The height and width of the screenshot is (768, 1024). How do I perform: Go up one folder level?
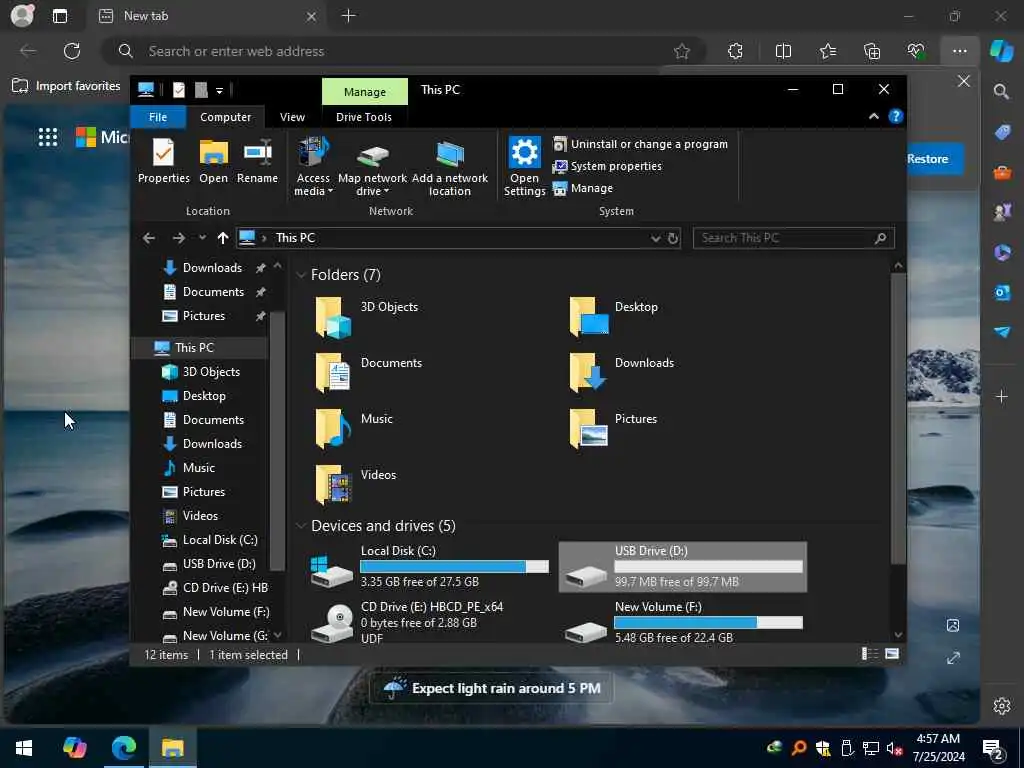pyautogui.click(x=223, y=238)
